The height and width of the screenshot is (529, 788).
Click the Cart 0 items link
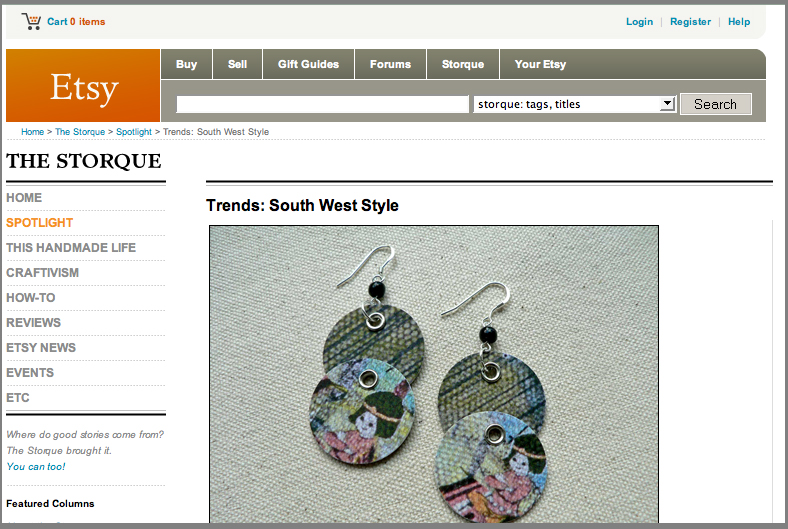point(76,22)
